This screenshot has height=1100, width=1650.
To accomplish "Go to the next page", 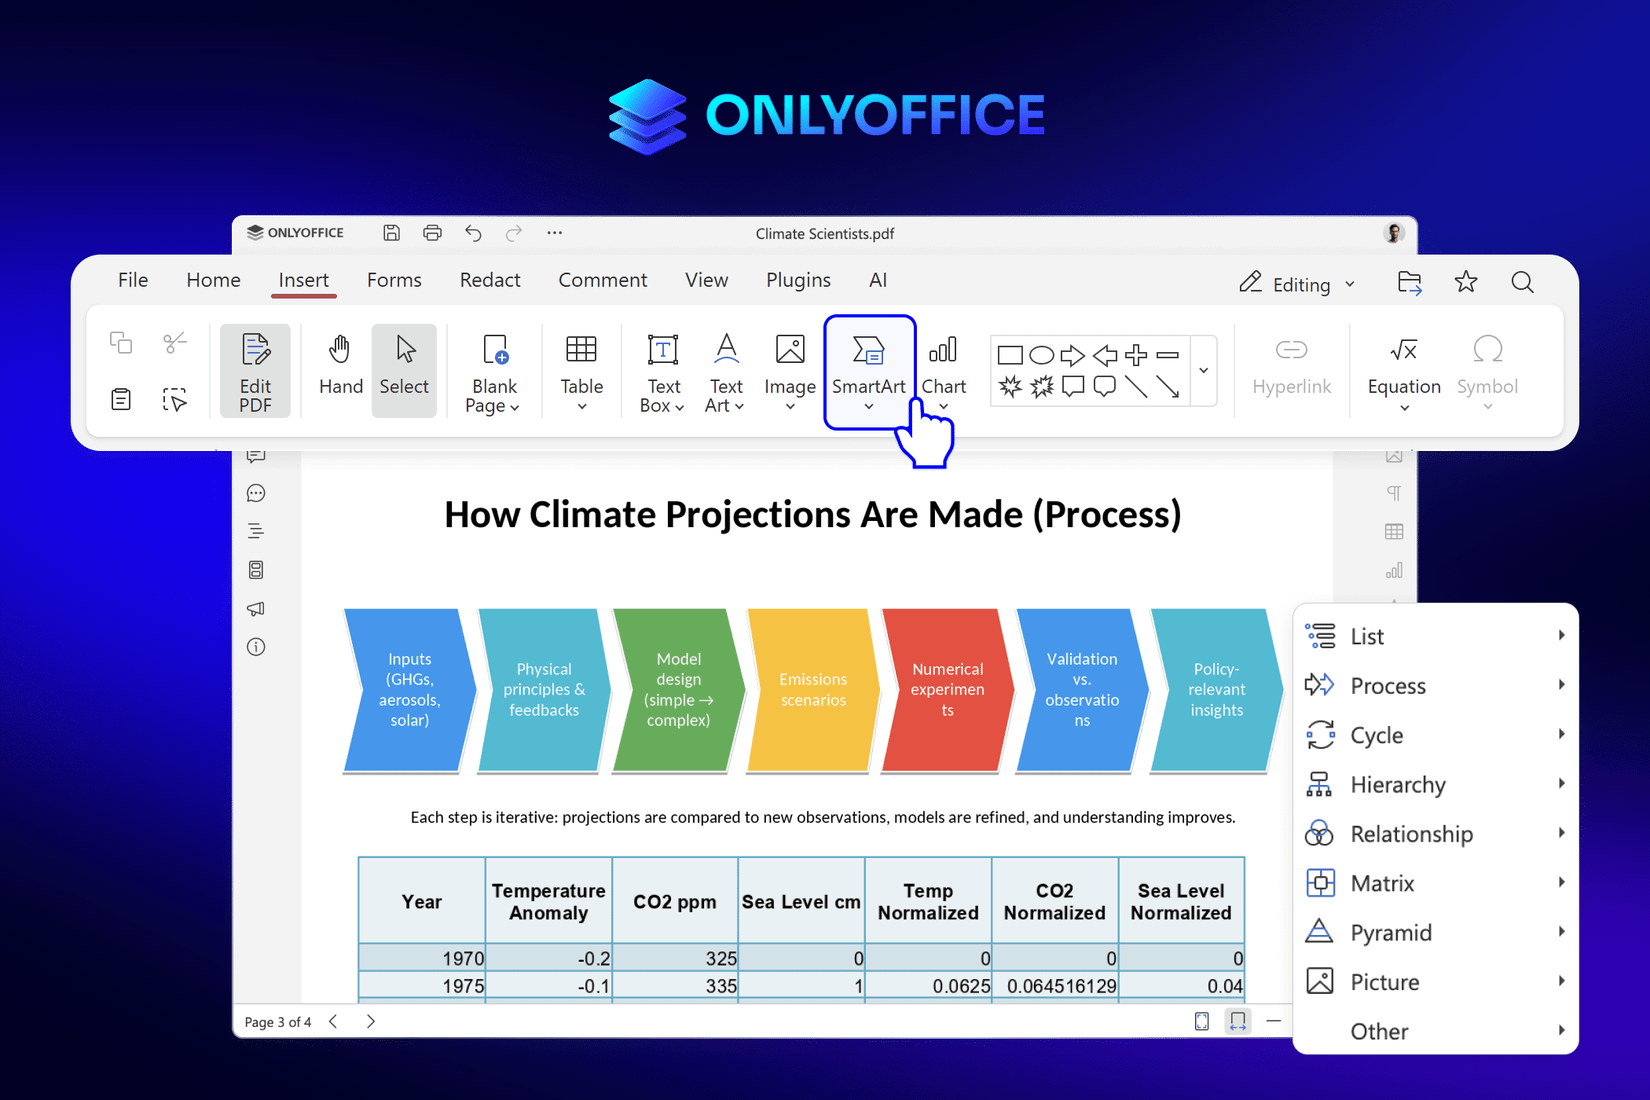I will coord(371,1021).
